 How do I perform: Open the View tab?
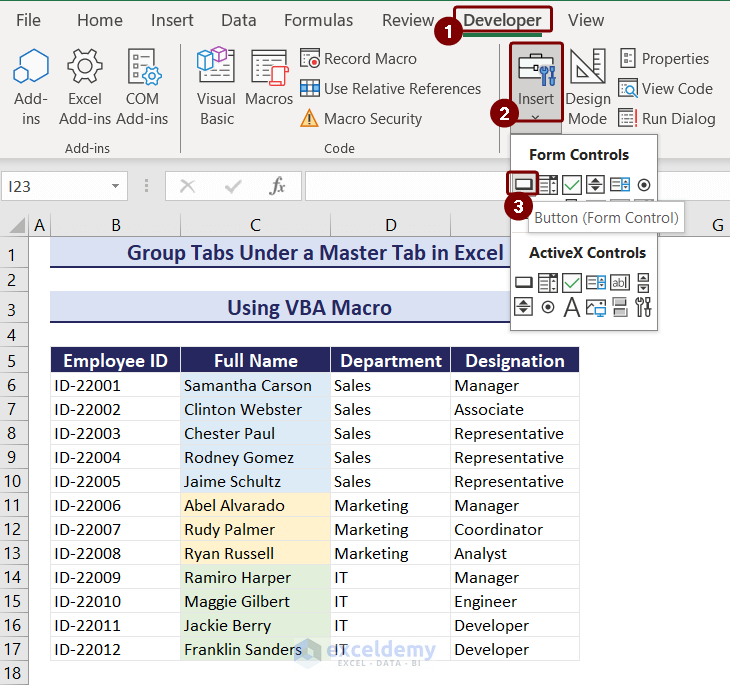click(x=586, y=20)
